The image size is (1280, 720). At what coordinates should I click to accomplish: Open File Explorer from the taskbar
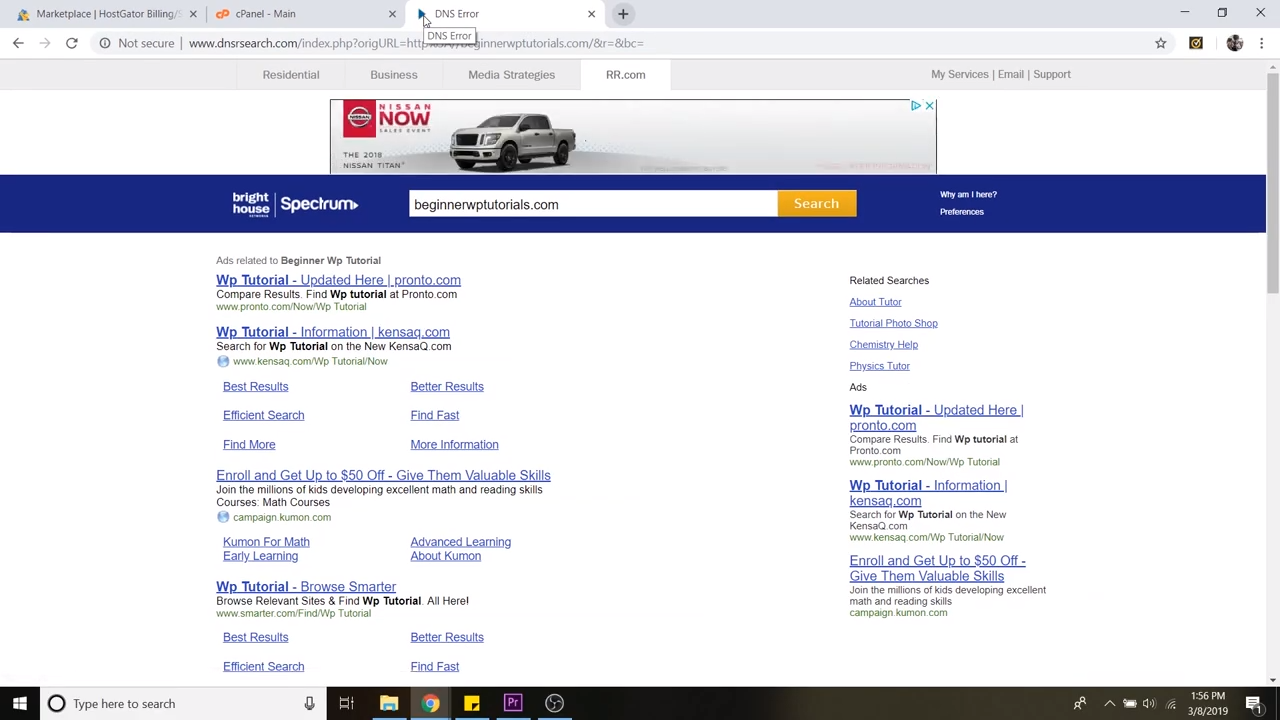click(389, 704)
